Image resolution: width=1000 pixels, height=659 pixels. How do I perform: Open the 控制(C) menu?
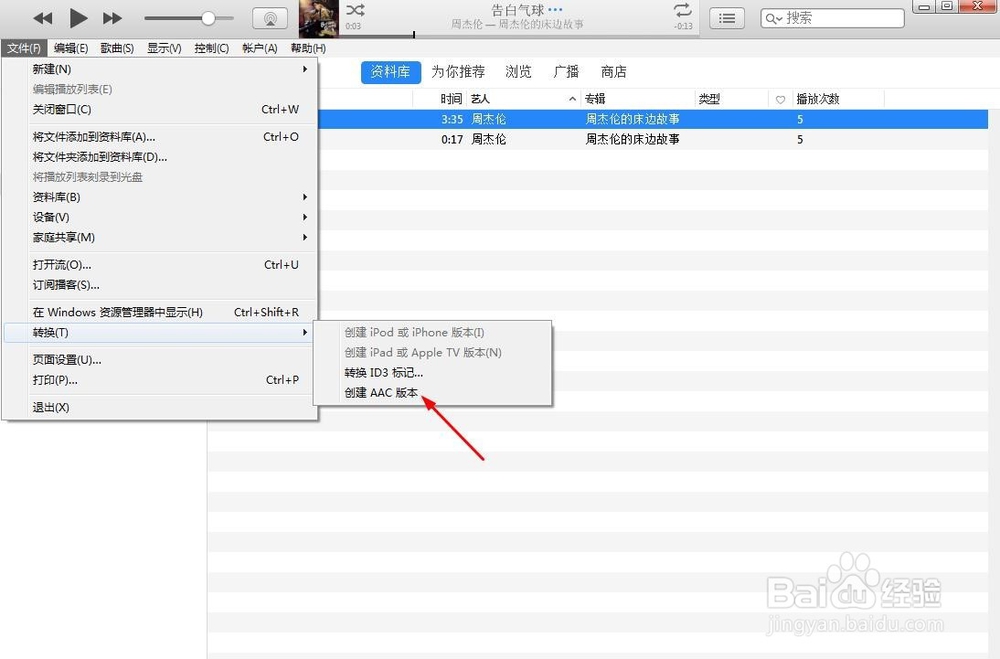212,48
